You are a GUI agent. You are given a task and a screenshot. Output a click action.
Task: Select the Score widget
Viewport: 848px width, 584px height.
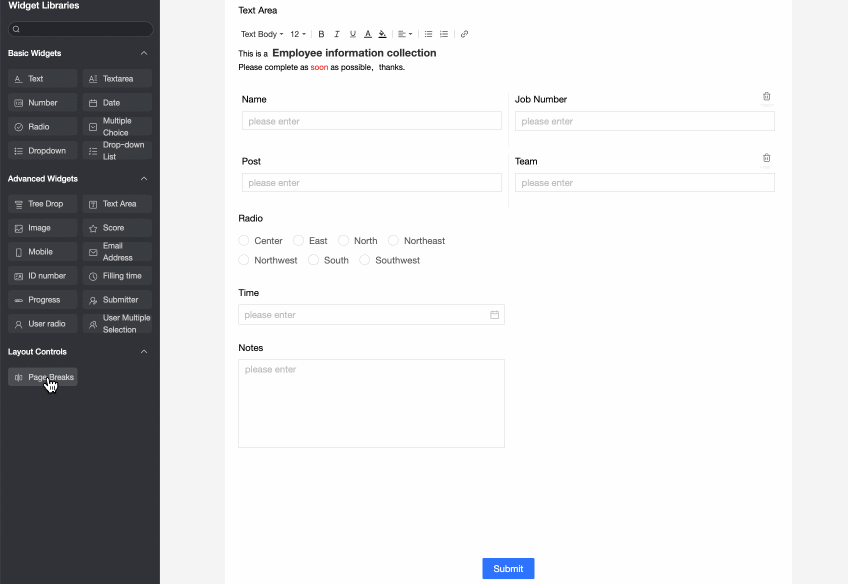(x=117, y=228)
